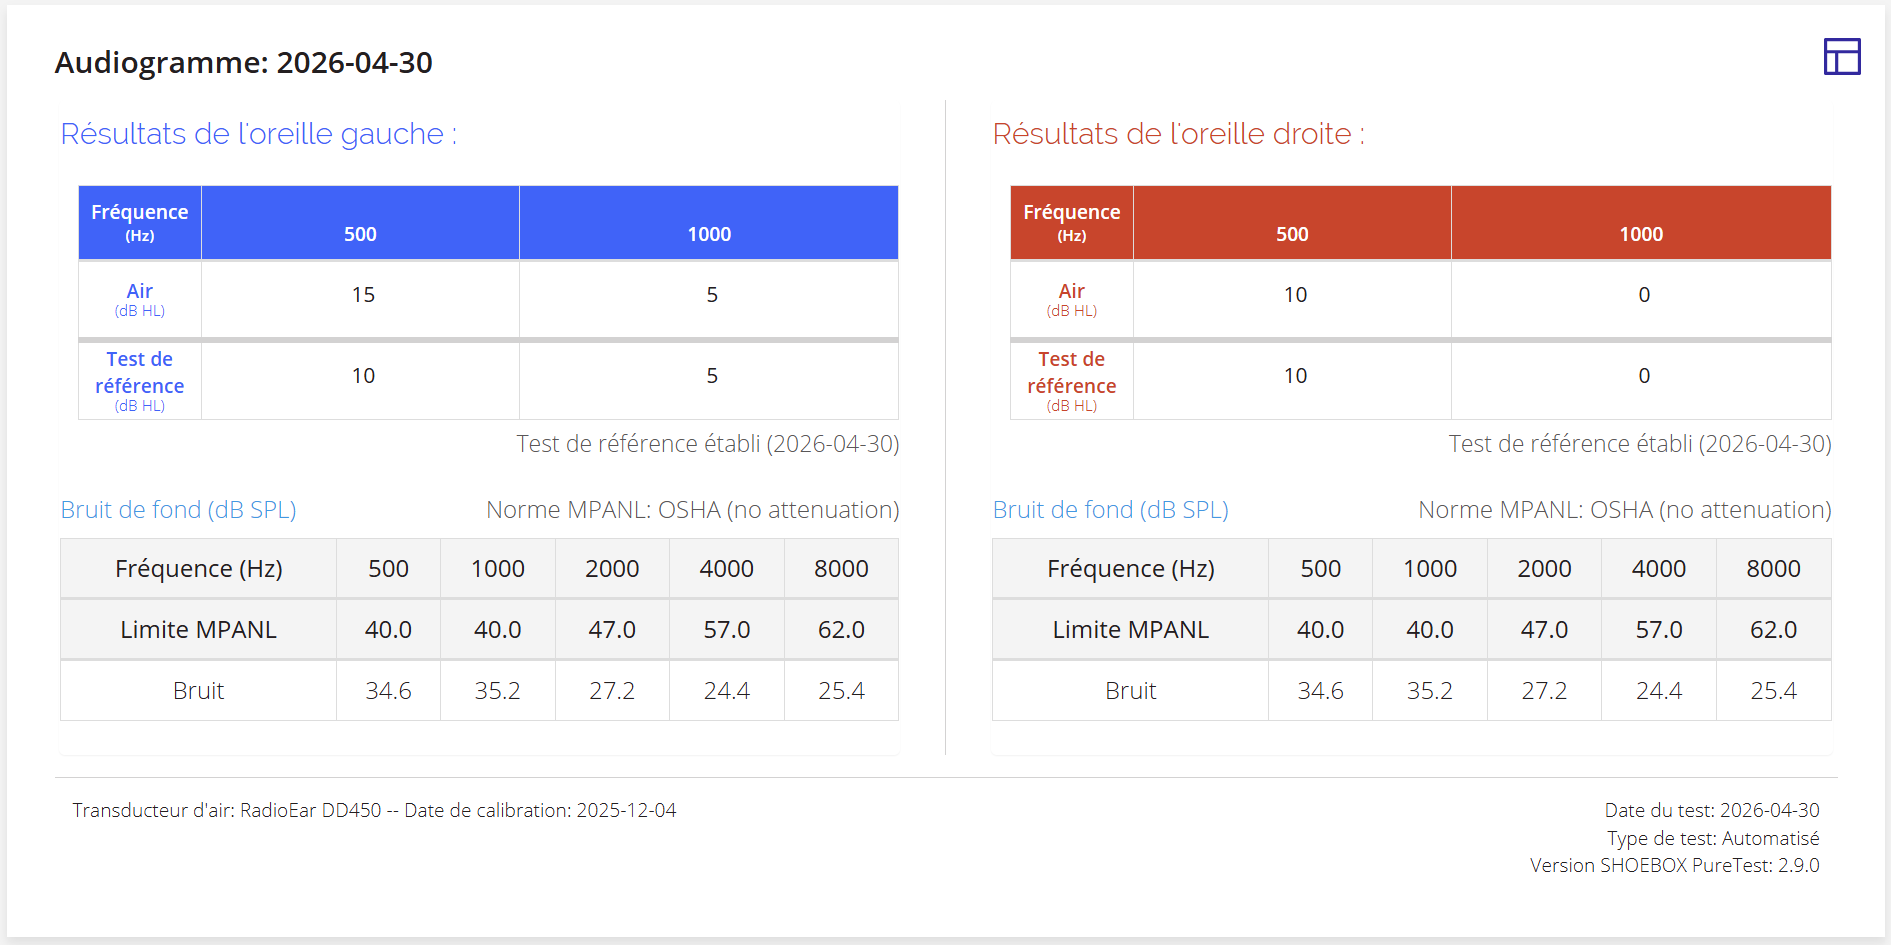The image size is (1891, 945).
Task: Click left Norme MPANL OSHA text
Action: coord(693,510)
